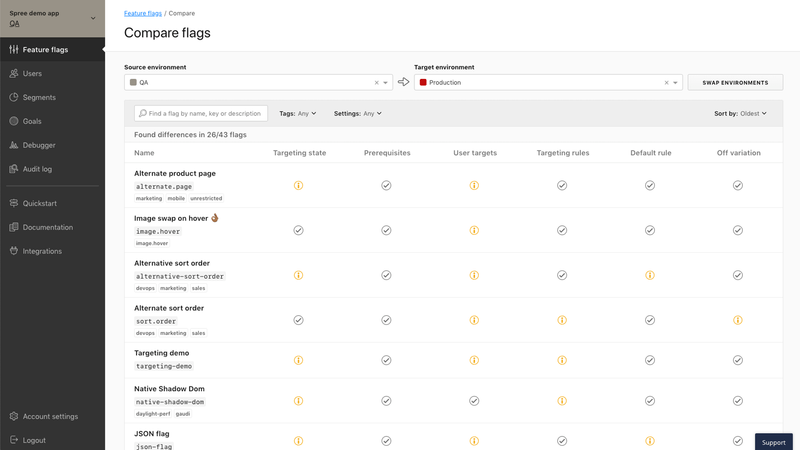The image size is (800, 450).
Task: Click the Audit log icon
Action: pyautogui.click(x=14, y=169)
